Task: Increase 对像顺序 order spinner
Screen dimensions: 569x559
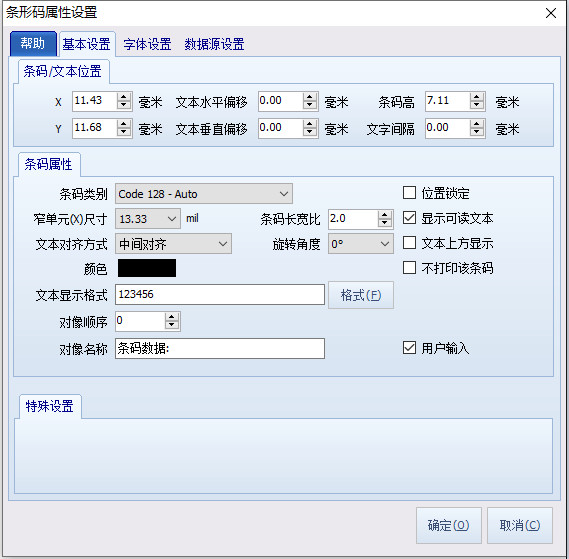Action: [x=172, y=317]
